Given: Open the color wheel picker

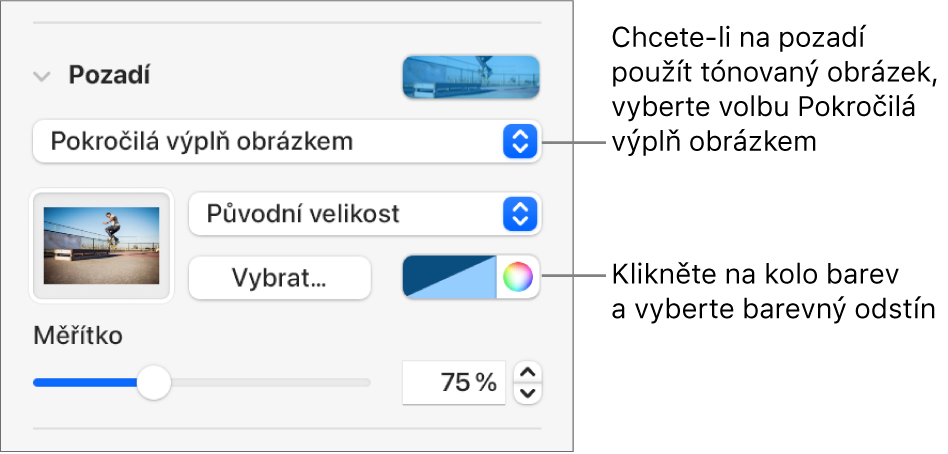Looking at the screenshot, I should 517,277.
